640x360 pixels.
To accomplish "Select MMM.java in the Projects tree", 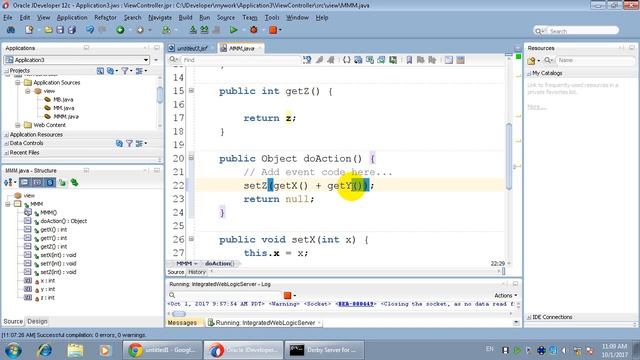I will [66, 117].
